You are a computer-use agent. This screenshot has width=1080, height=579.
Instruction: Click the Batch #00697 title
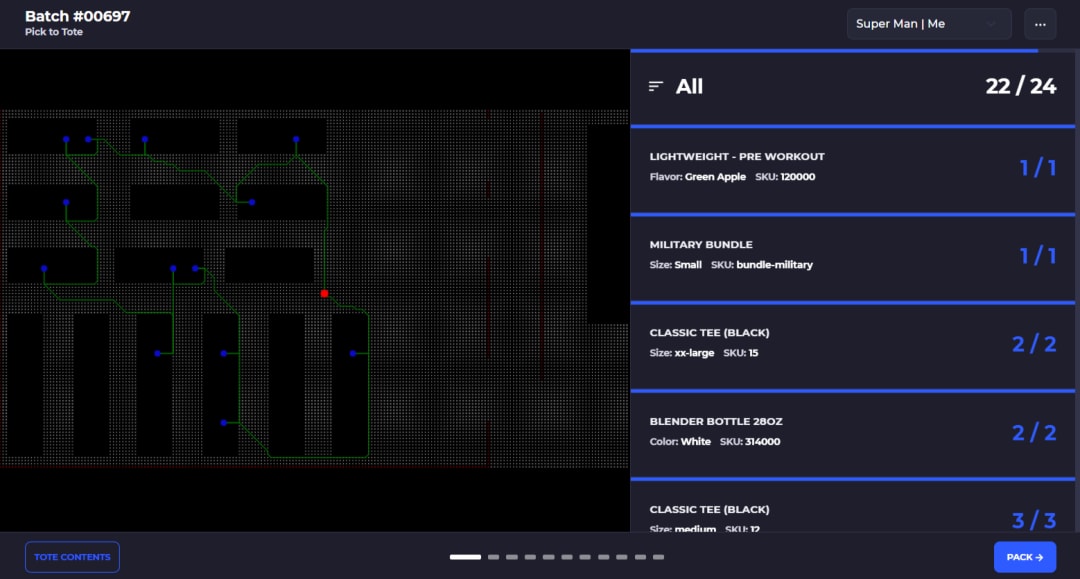click(78, 17)
